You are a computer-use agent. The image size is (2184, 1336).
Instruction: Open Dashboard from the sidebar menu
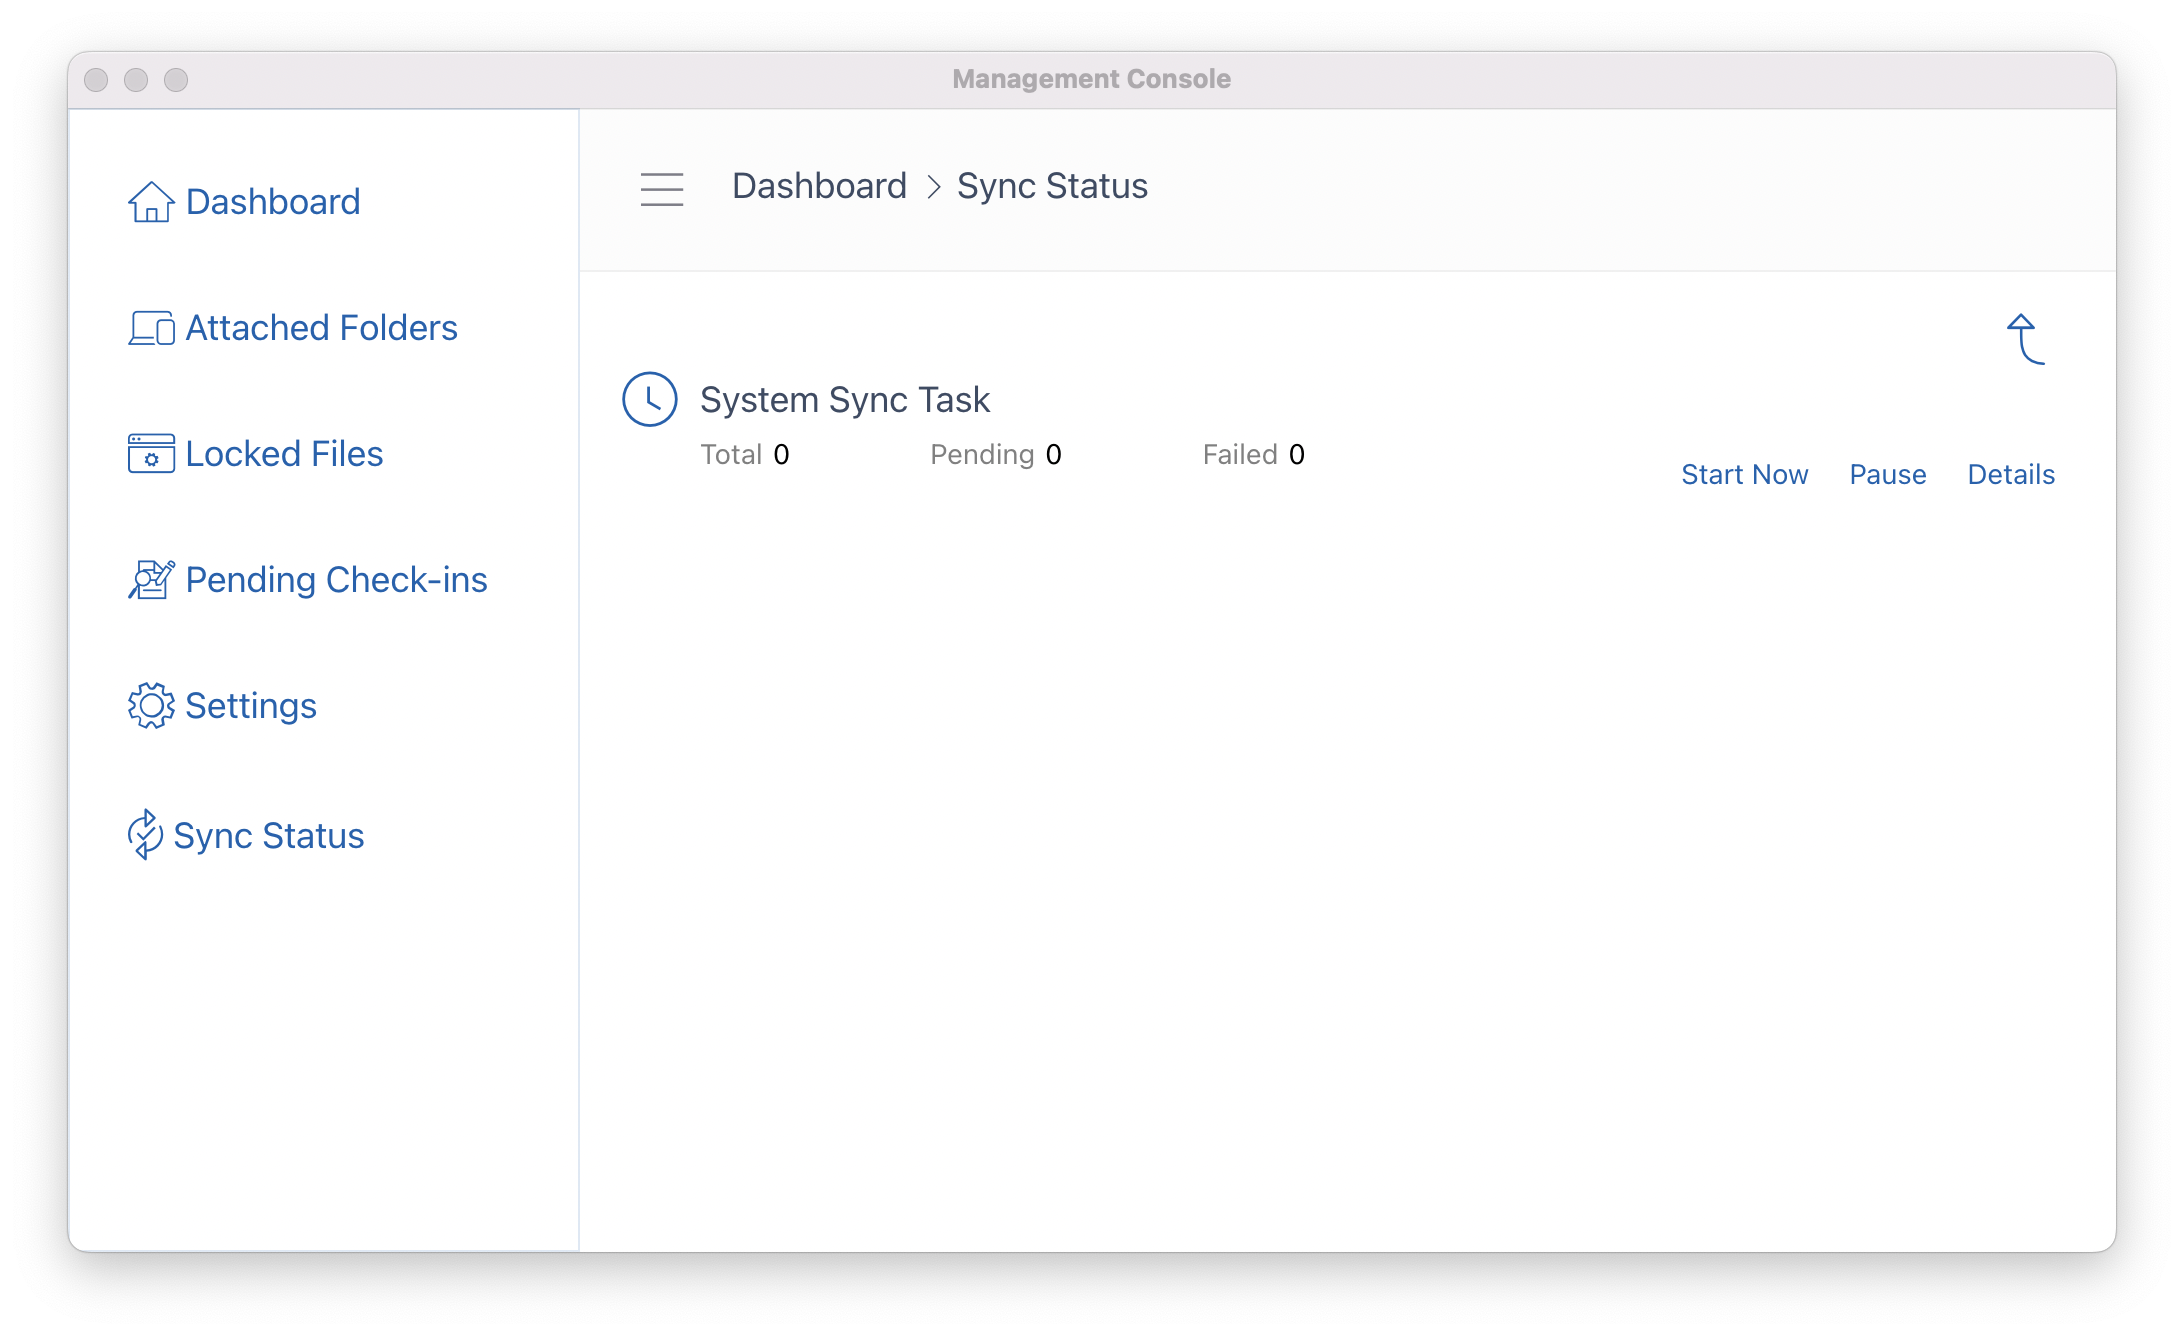(x=273, y=202)
